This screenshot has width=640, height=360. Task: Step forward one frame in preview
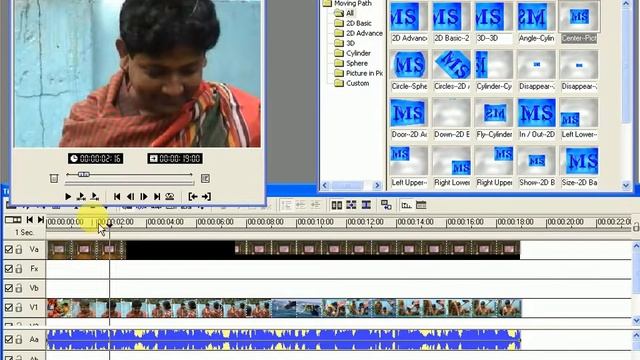[144, 197]
